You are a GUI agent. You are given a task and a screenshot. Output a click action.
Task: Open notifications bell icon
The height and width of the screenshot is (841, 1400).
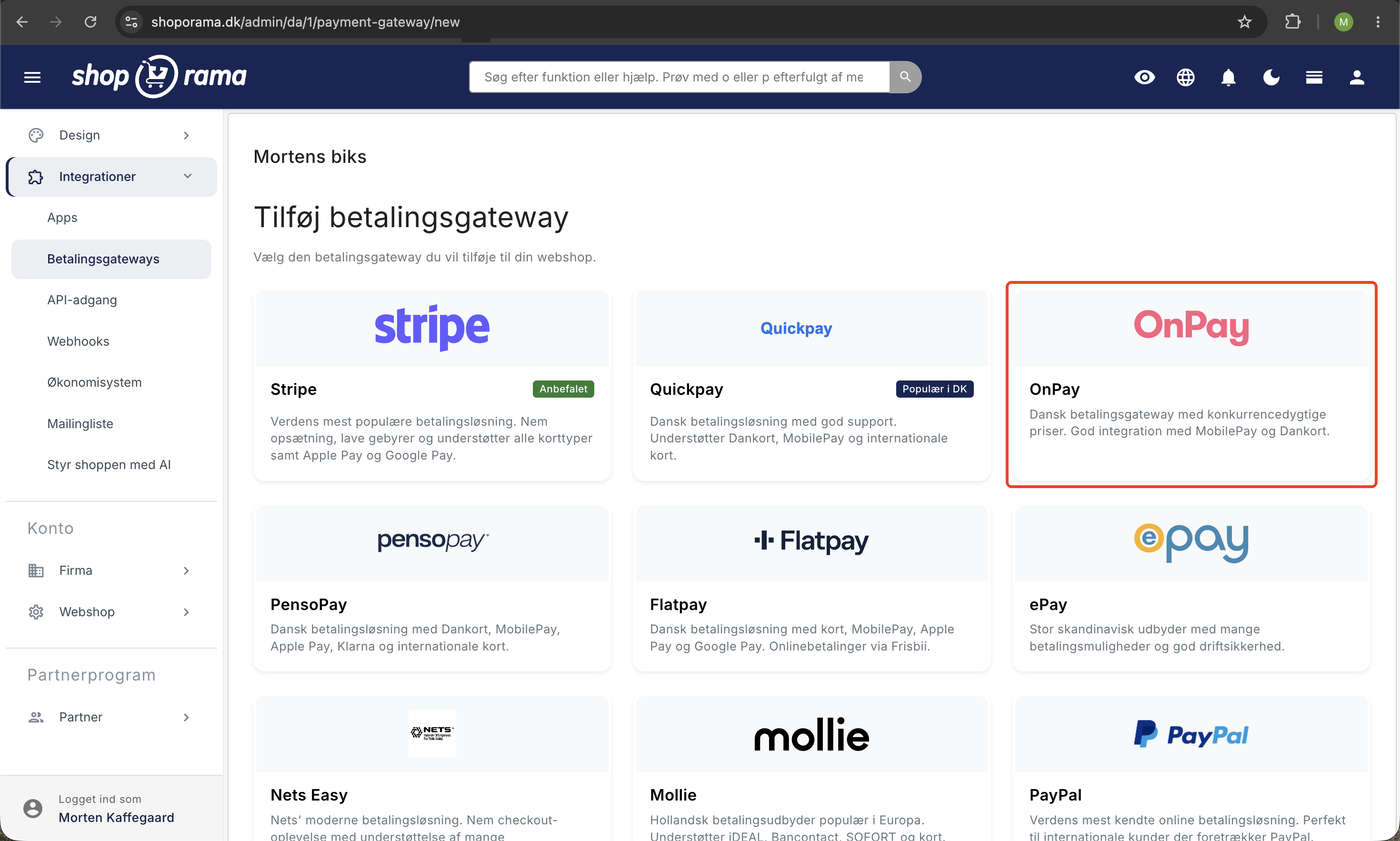point(1229,77)
